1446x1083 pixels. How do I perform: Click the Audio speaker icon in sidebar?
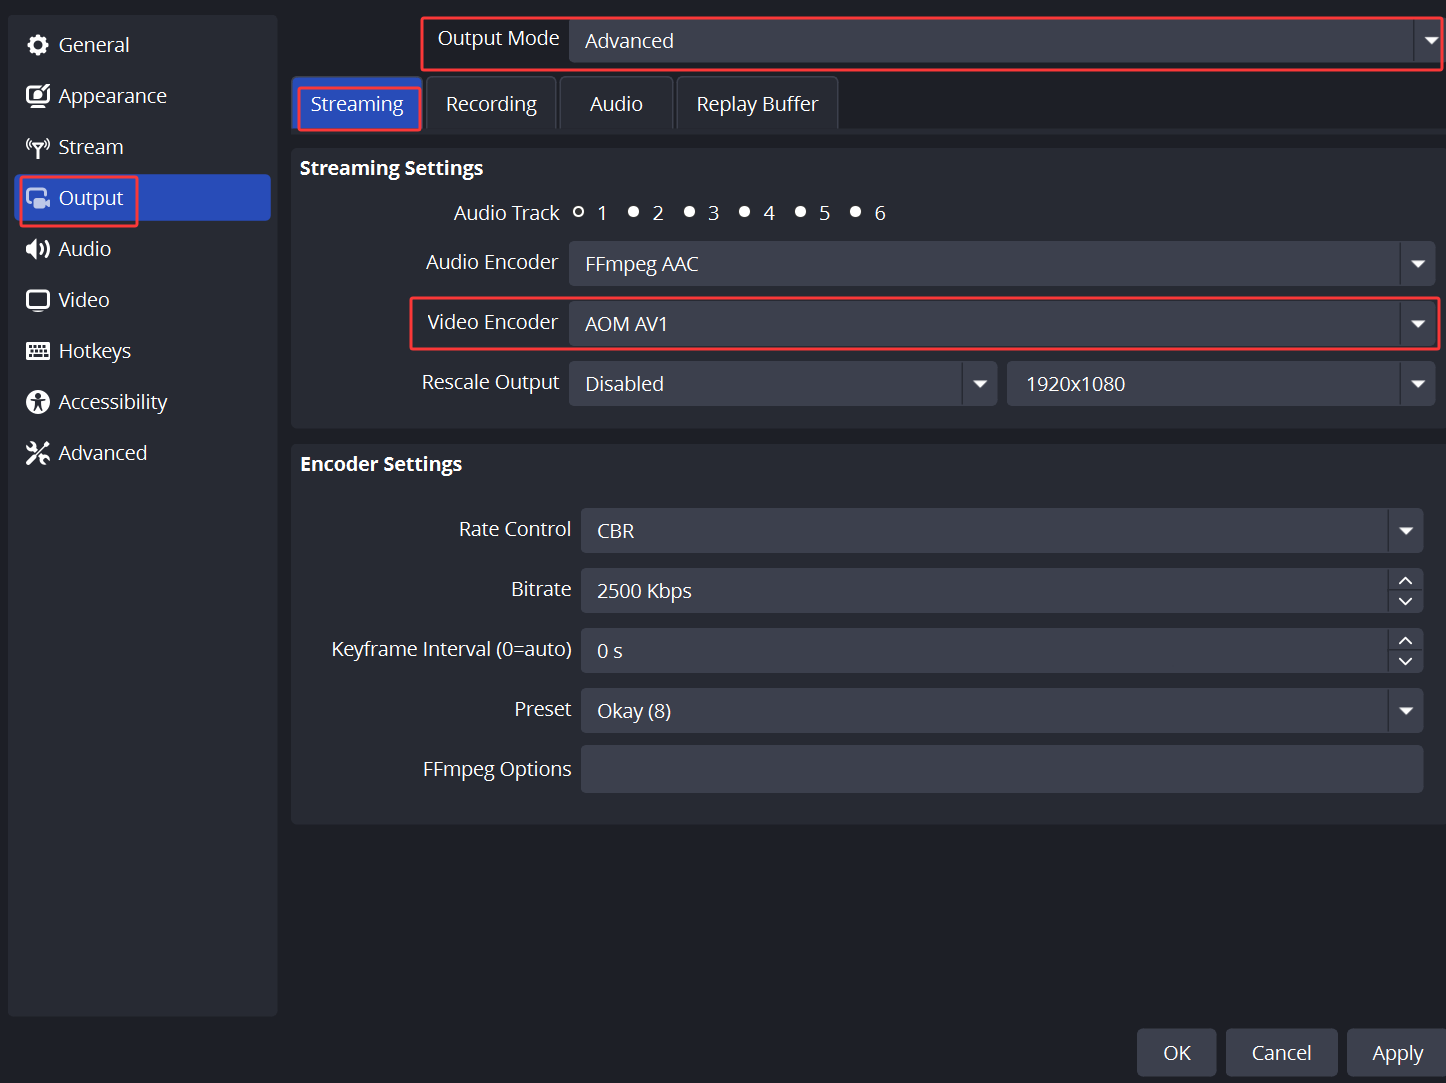38,249
